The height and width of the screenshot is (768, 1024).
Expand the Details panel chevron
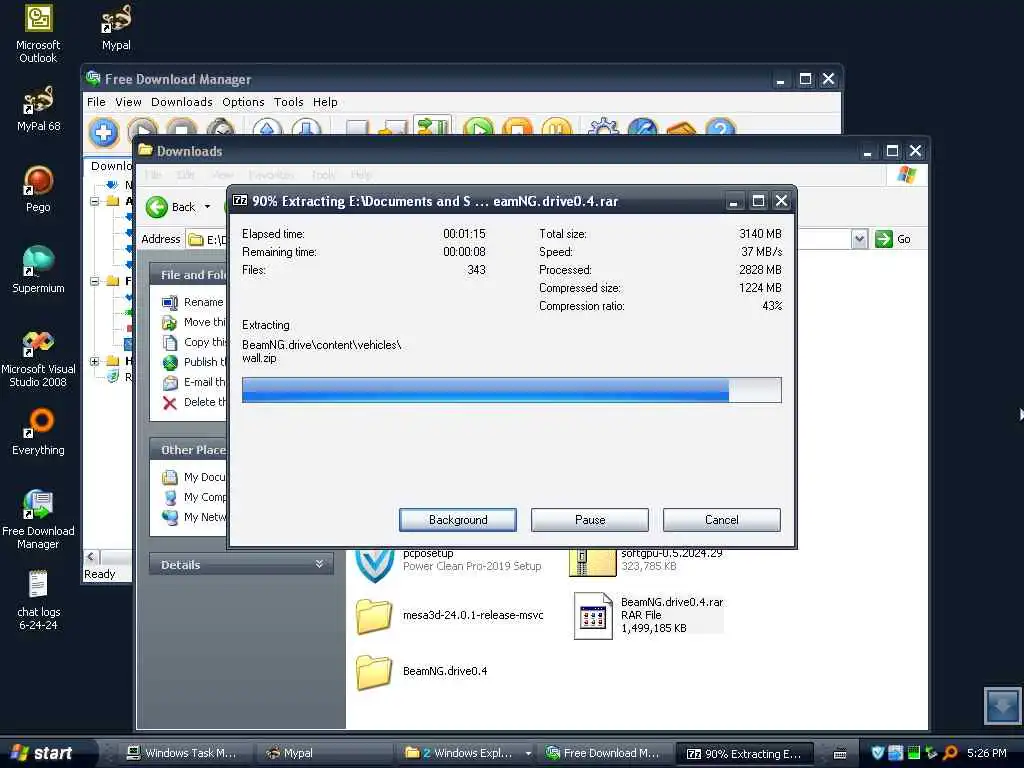click(319, 564)
